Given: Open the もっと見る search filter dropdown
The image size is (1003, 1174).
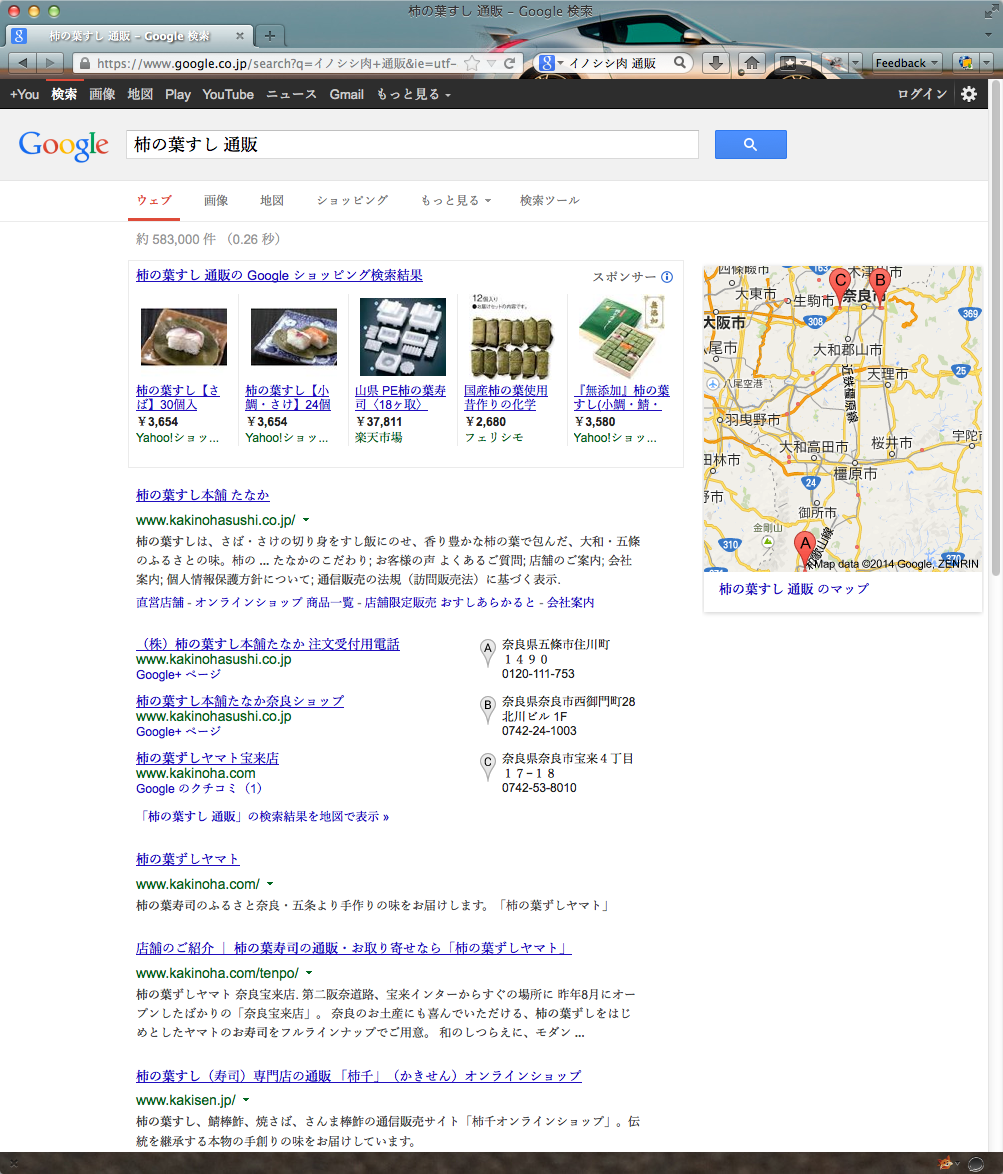Looking at the screenshot, I should pos(456,200).
